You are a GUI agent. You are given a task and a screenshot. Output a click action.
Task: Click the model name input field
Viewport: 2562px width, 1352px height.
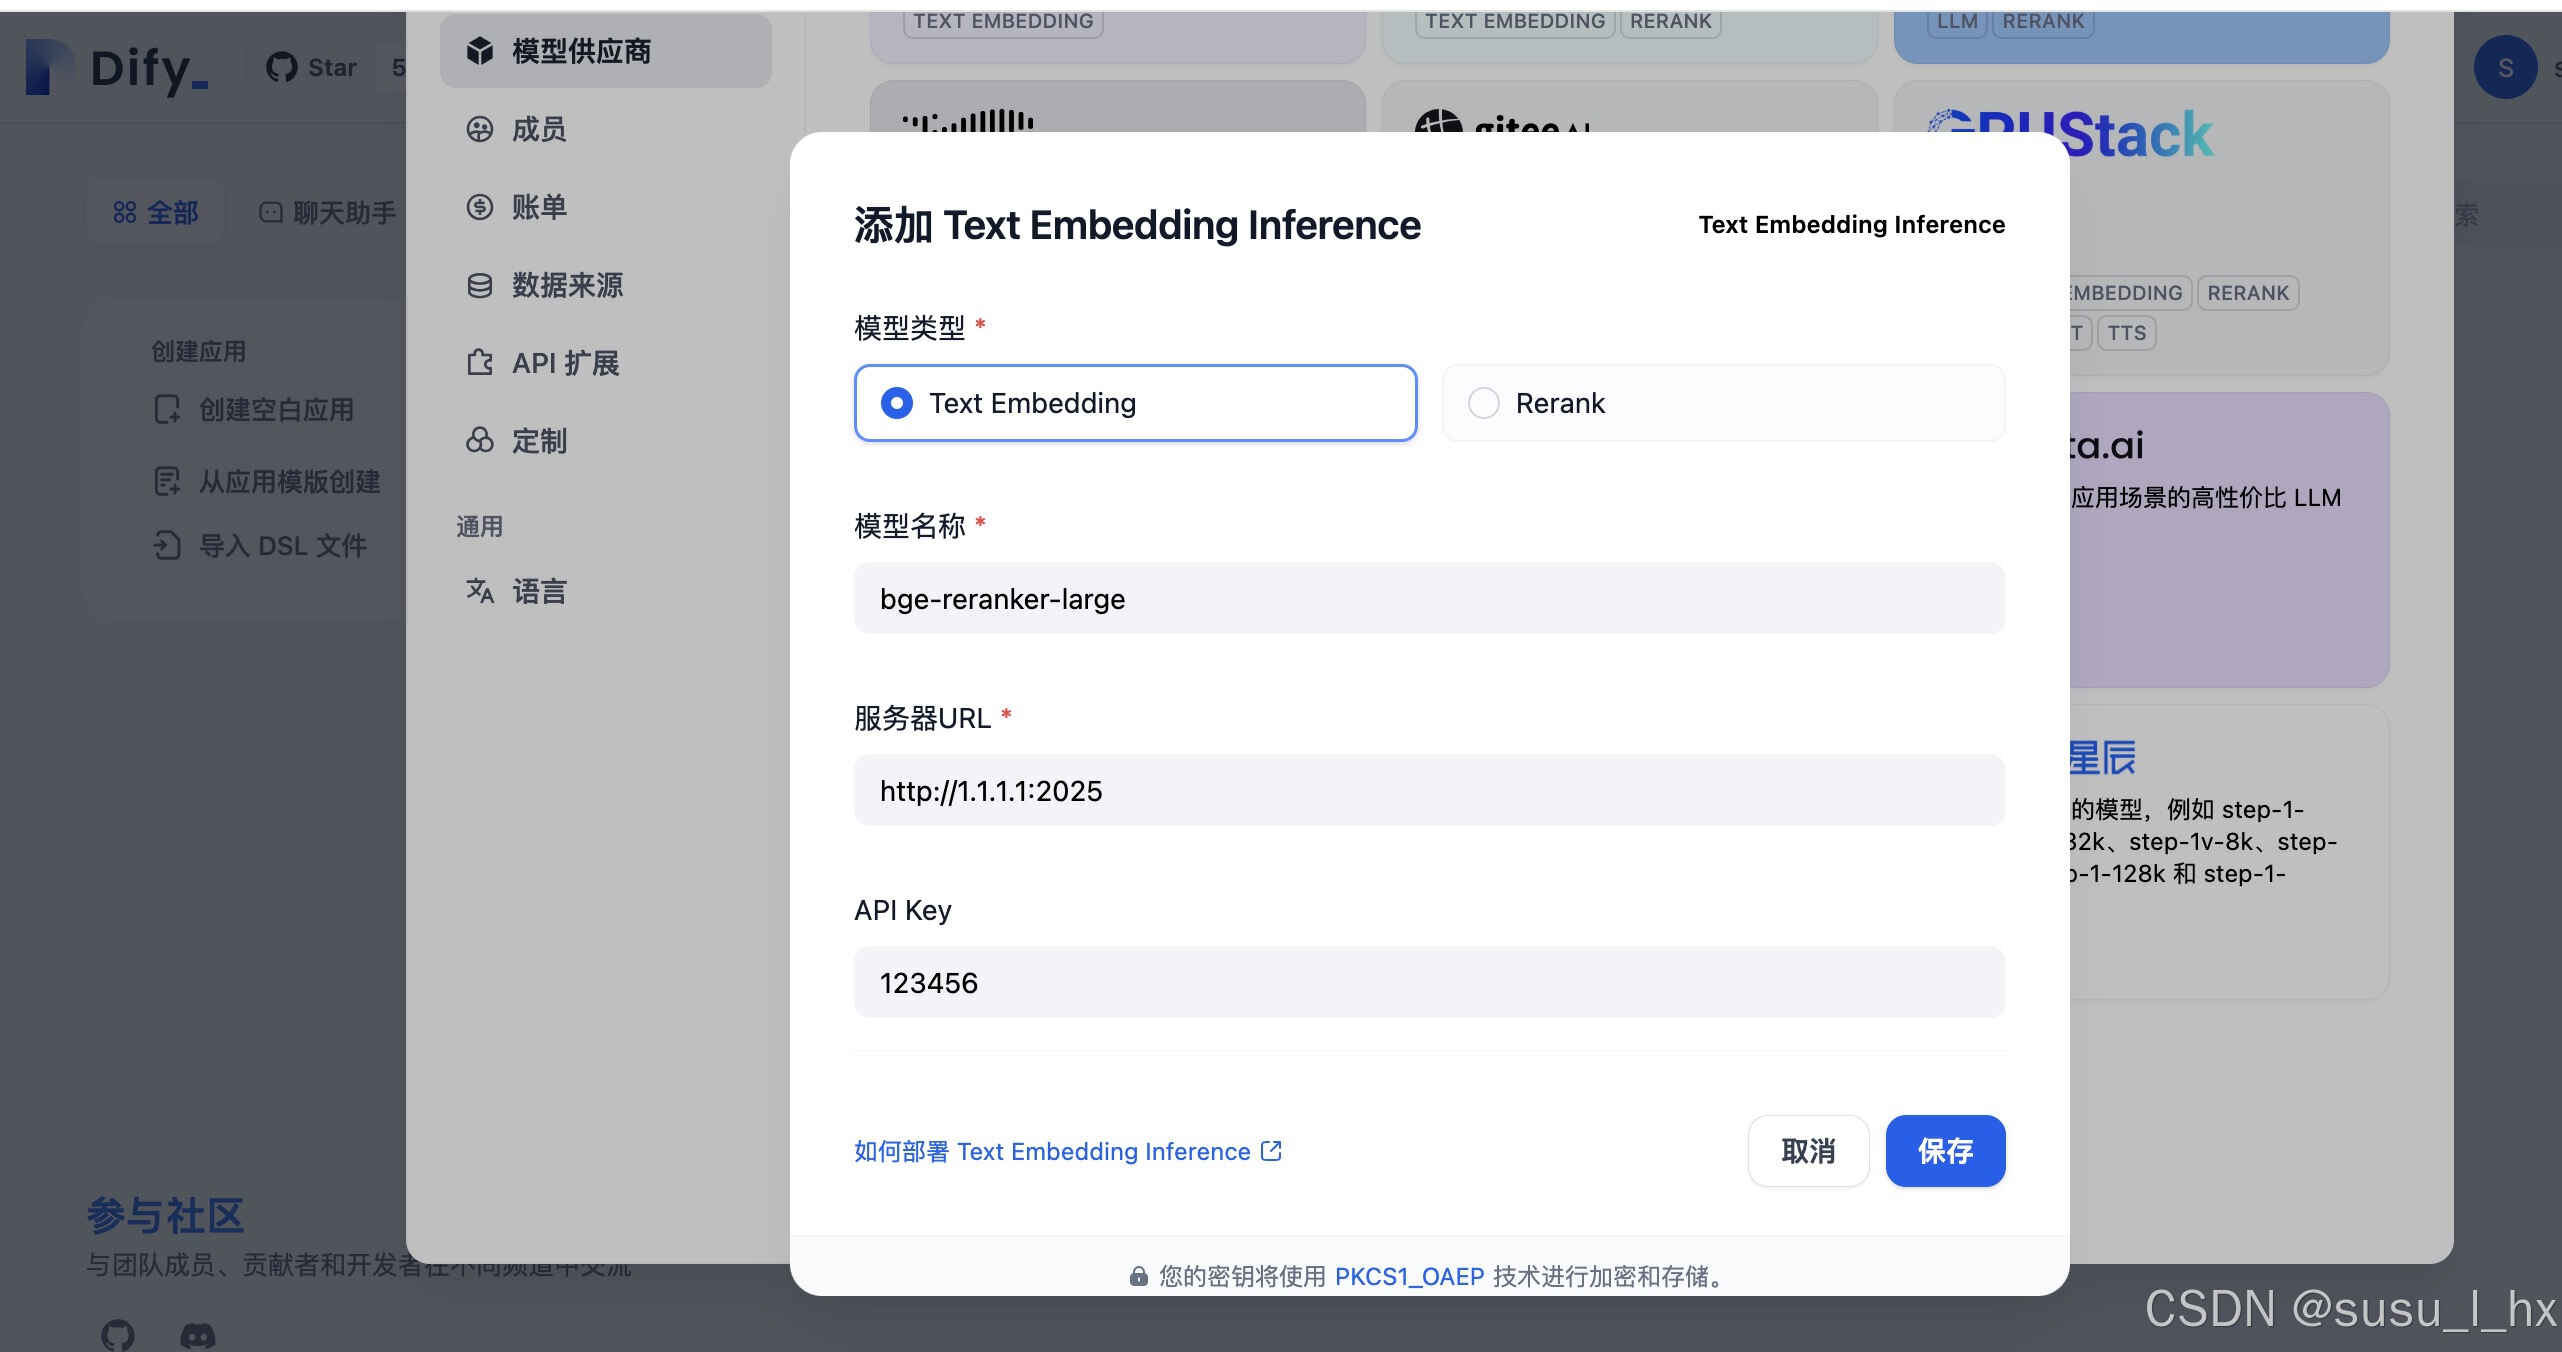(x=1428, y=598)
